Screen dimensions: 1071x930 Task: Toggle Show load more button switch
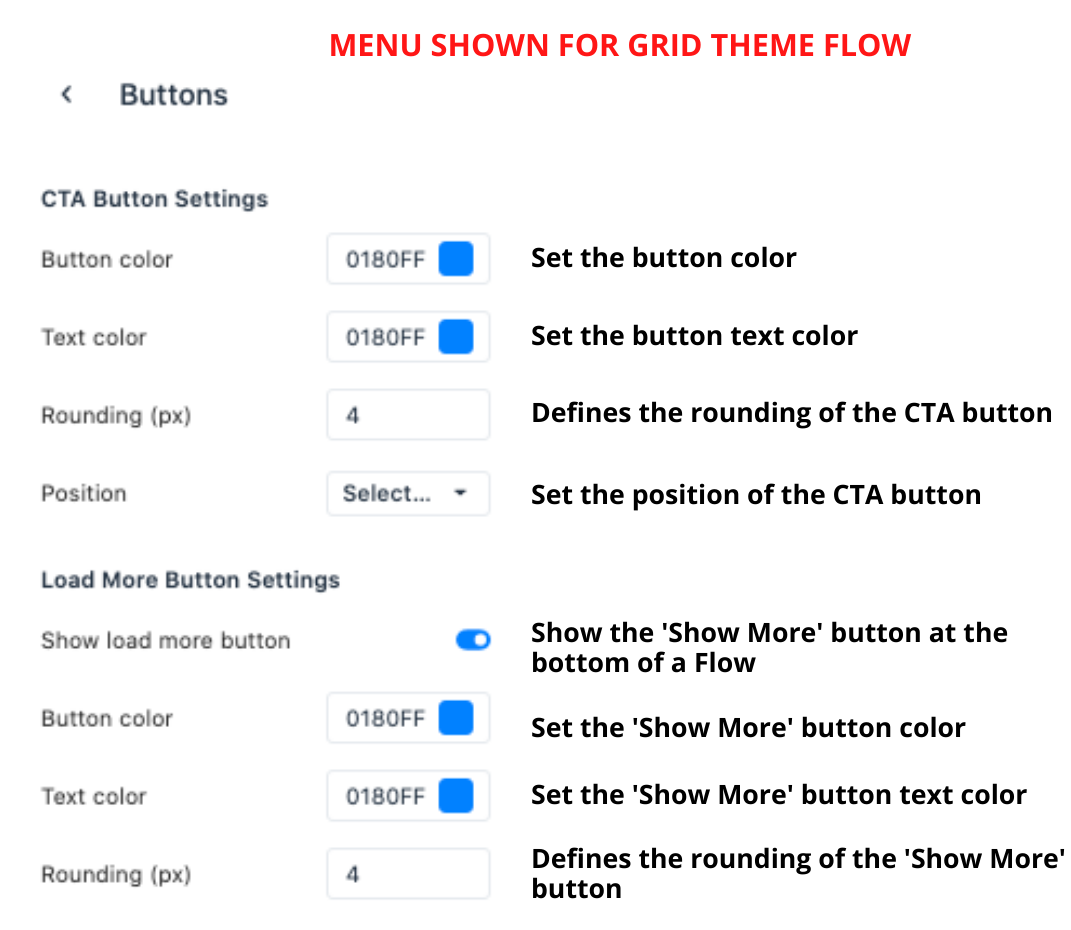pos(473,640)
